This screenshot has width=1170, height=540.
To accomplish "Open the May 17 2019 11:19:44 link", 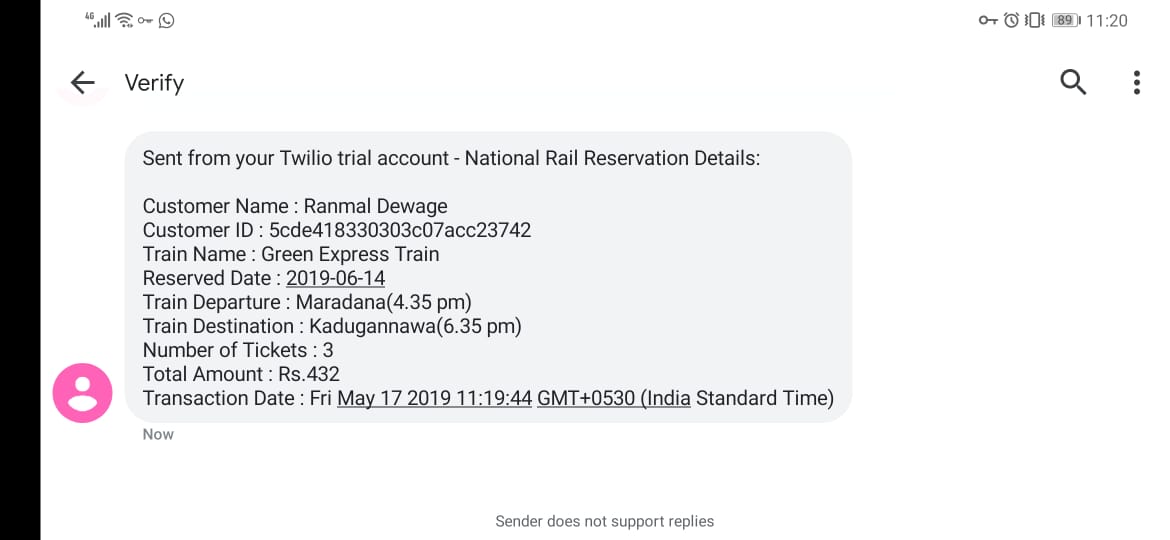I will pos(434,398).
